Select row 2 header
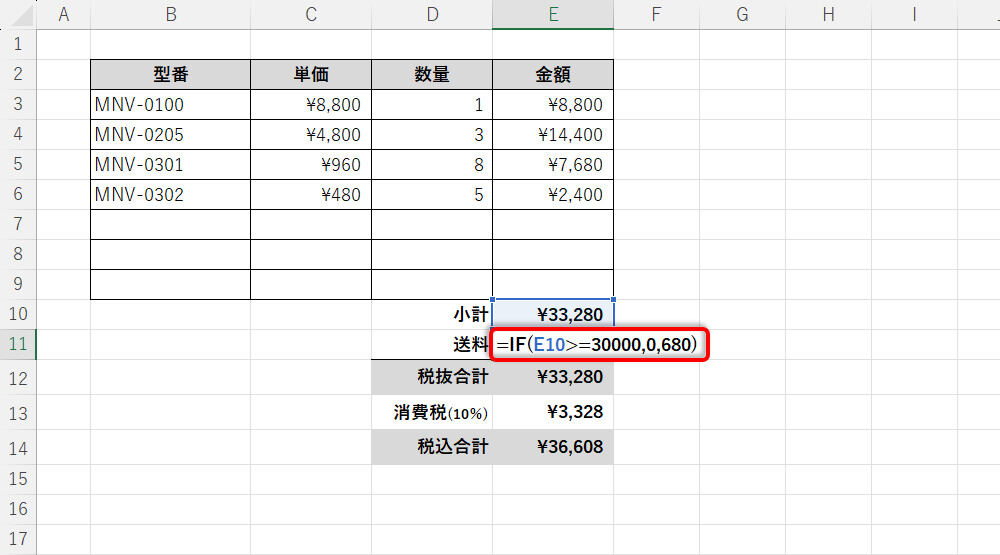 click(x=18, y=75)
